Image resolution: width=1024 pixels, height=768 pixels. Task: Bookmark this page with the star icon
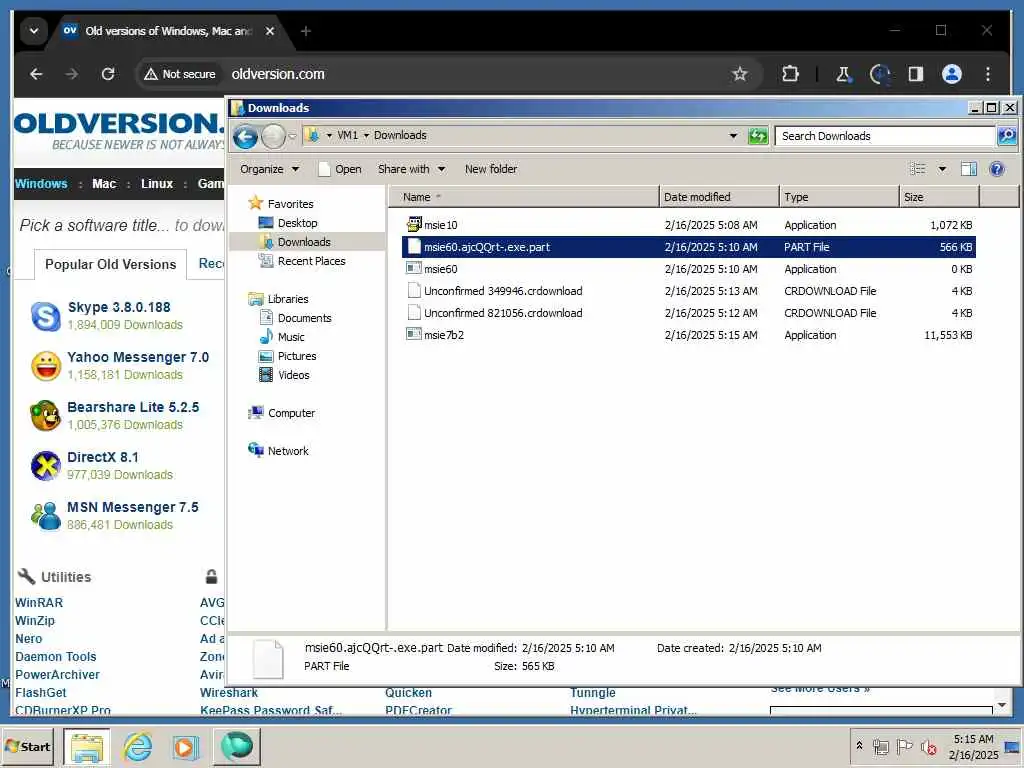tap(739, 74)
